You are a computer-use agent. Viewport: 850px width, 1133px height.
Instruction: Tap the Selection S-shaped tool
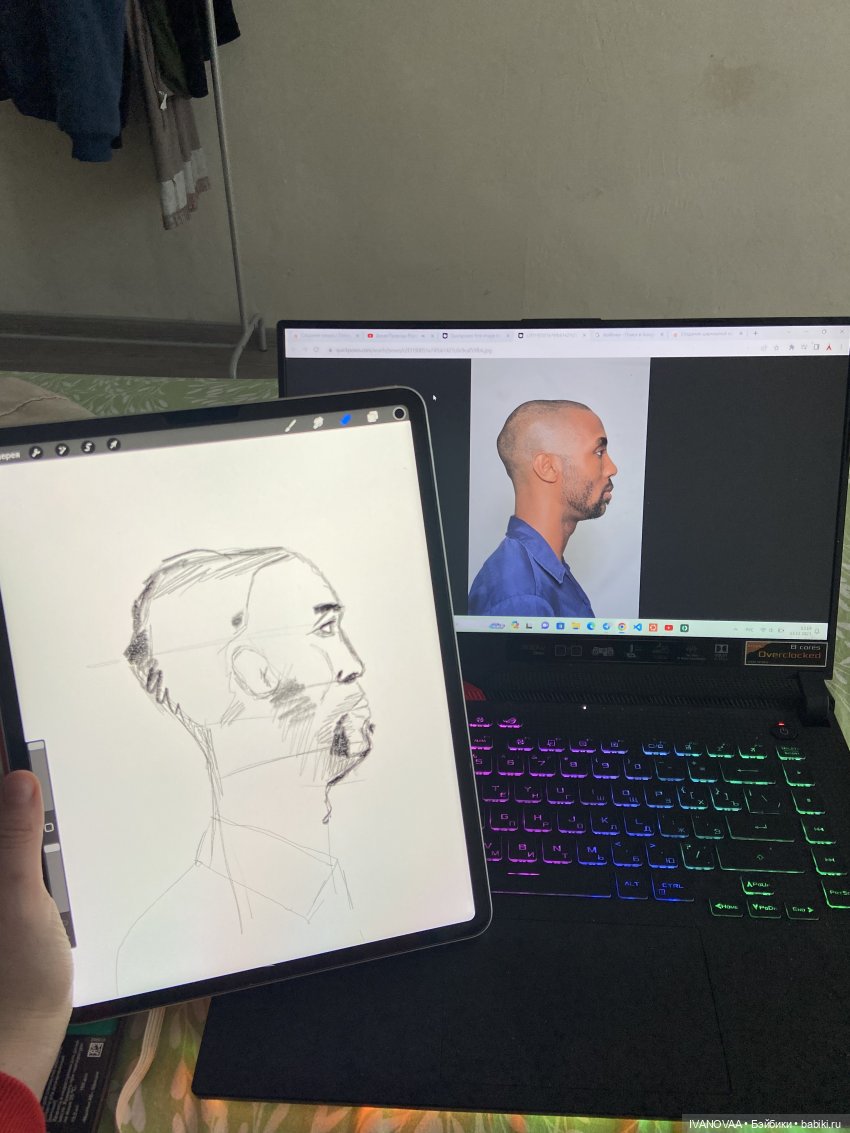click(x=87, y=447)
